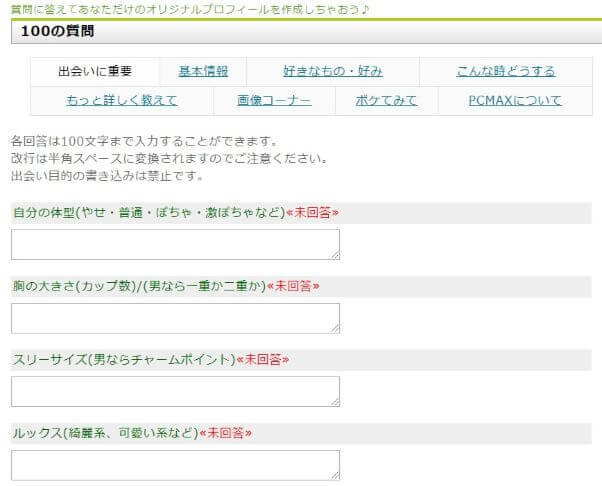
Task: Focus the 胸の大きさ answer text box
Action: 175,318
